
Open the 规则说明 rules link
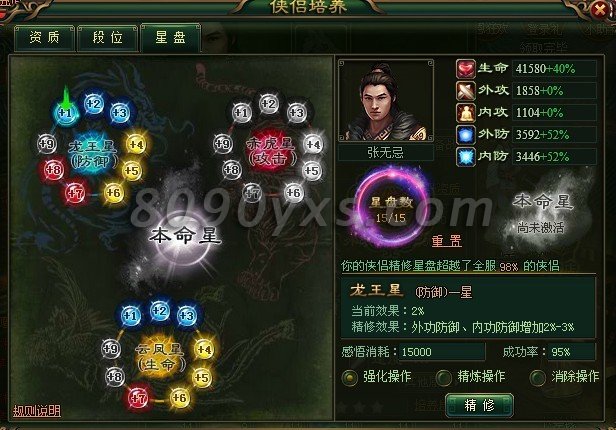tap(37, 411)
